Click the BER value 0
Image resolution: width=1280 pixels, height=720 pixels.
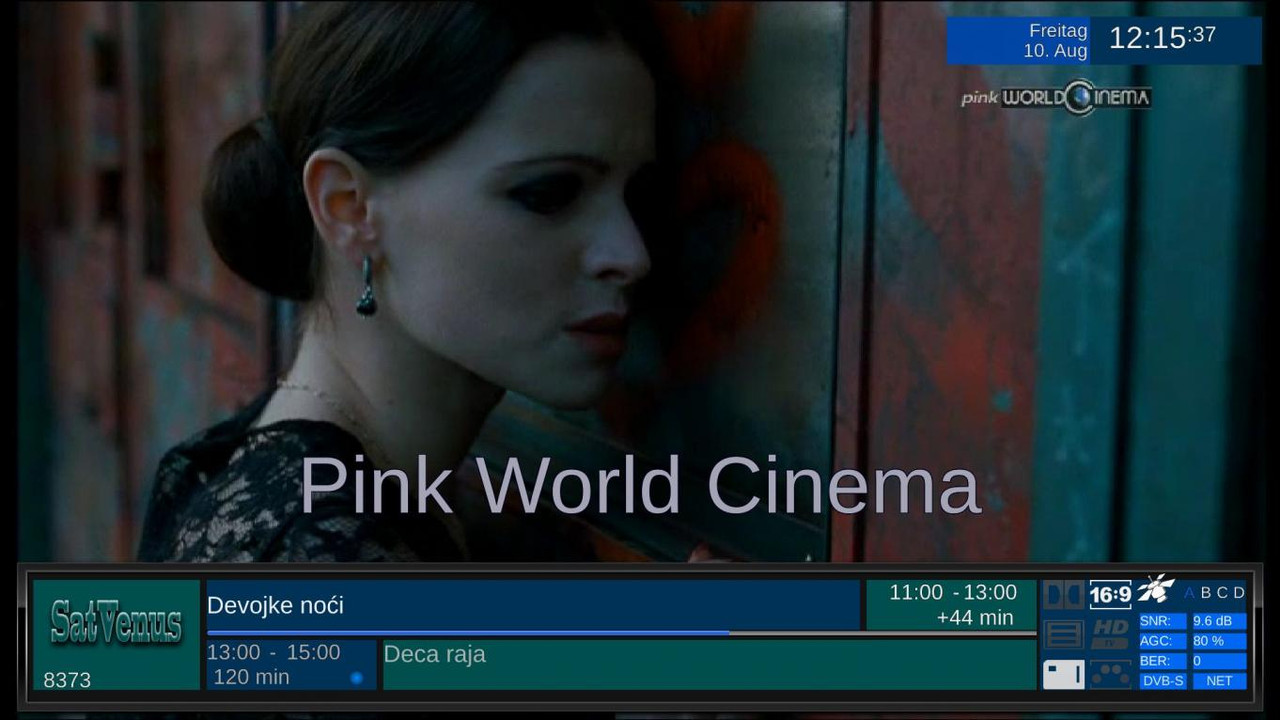pos(1219,661)
